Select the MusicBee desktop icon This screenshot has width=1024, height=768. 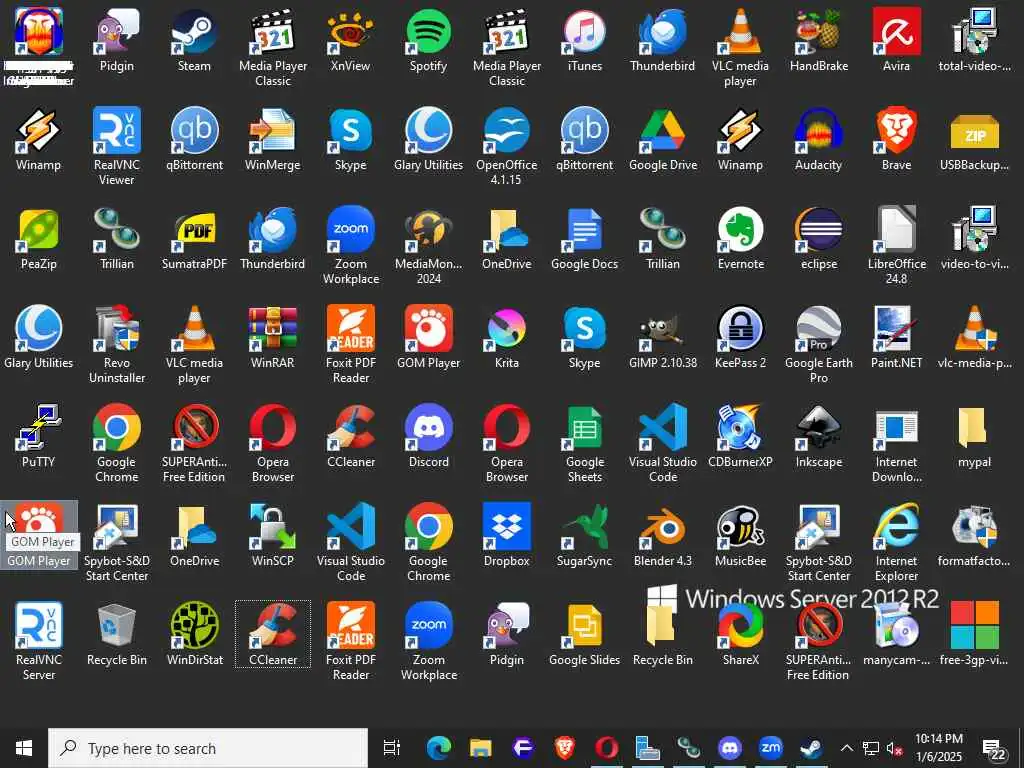(741, 536)
